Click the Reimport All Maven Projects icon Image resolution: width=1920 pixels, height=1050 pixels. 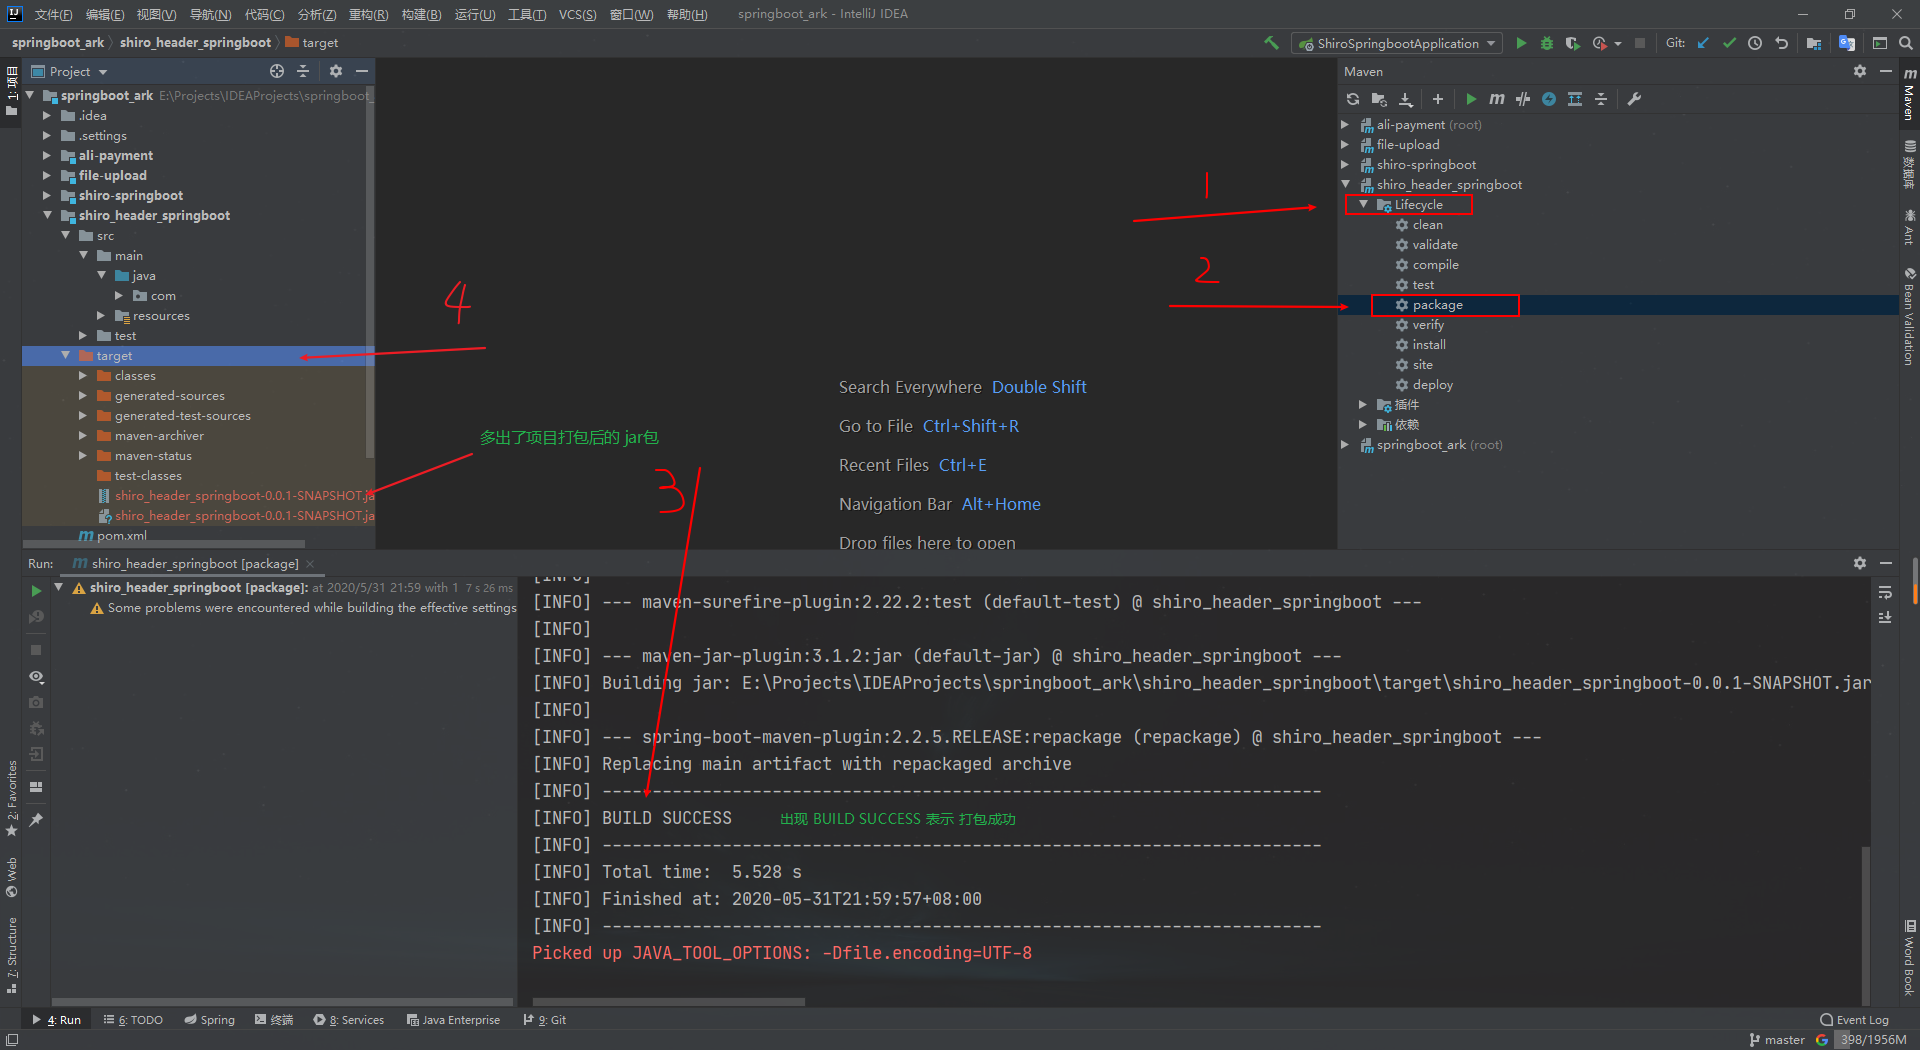point(1352,99)
